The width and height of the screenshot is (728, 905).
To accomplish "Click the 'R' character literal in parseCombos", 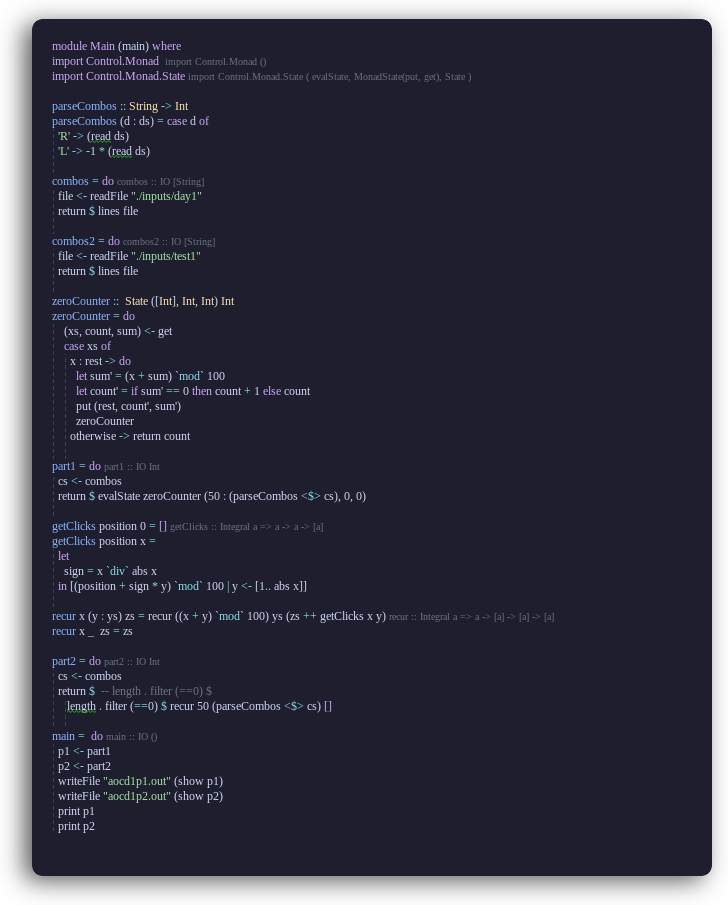I will pyautogui.click(x=63, y=136).
